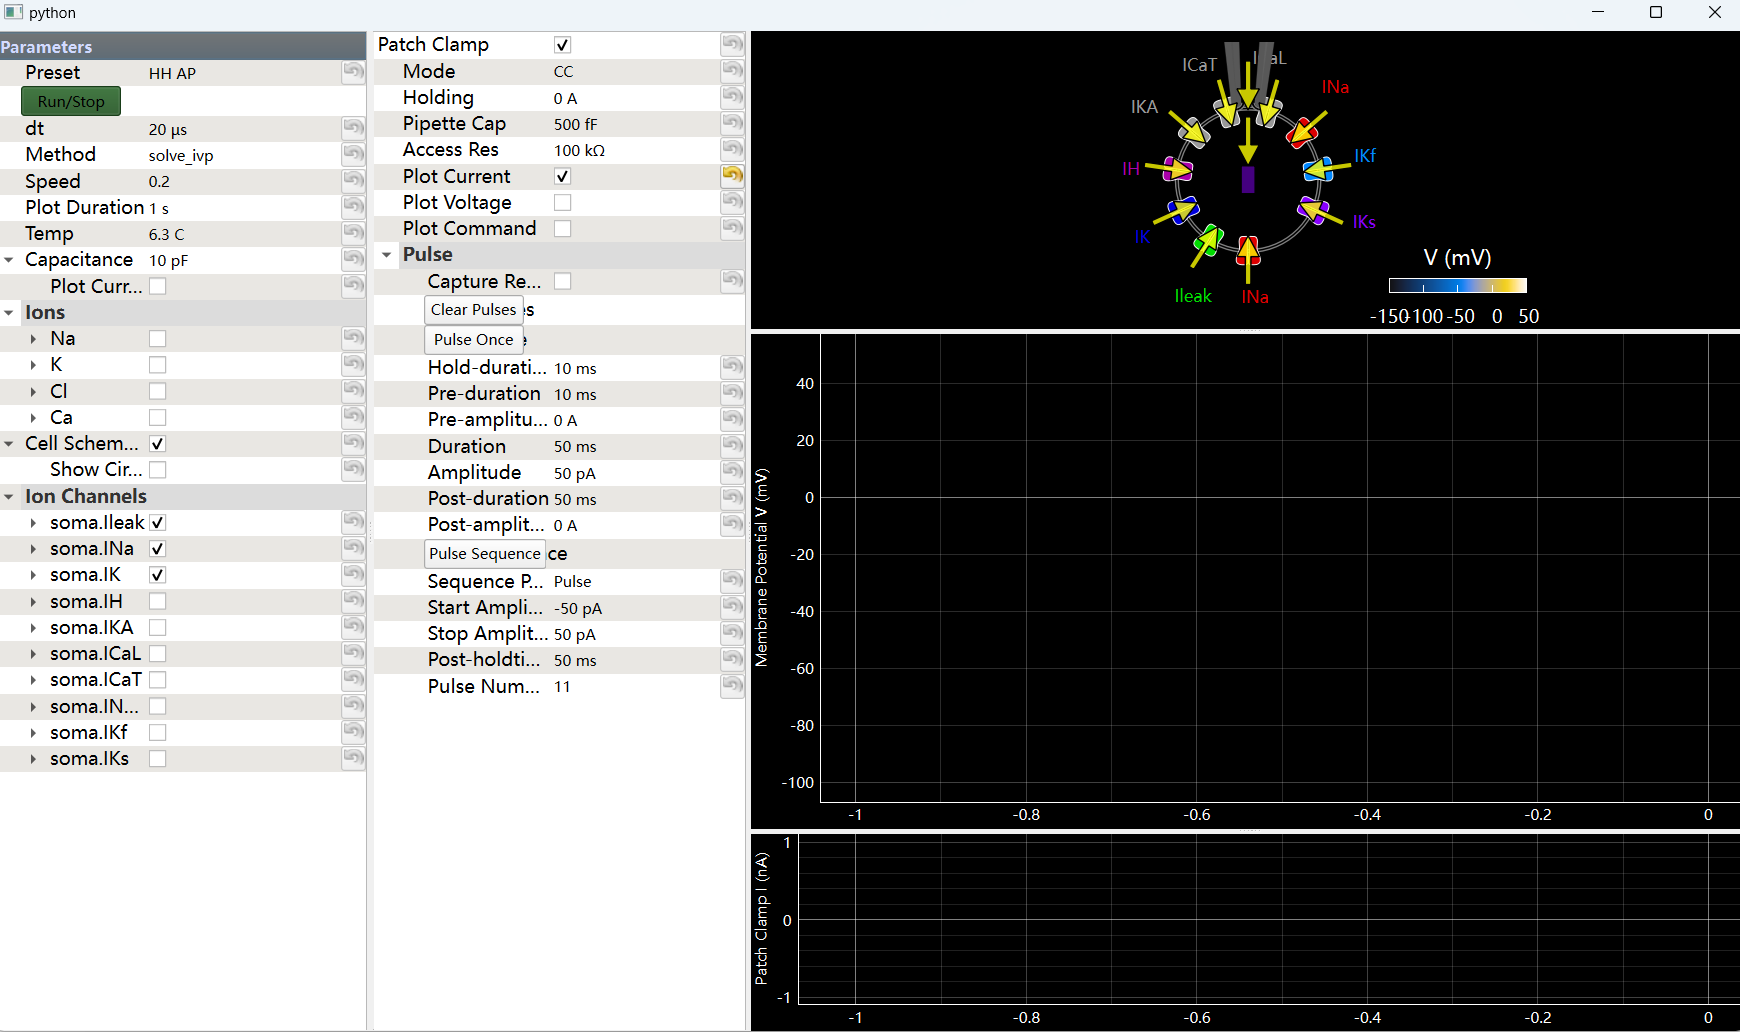Image resolution: width=1740 pixels, height=1032 pixels.
Task: Open the Method solve_ivp selector
Action: point(181,155)
